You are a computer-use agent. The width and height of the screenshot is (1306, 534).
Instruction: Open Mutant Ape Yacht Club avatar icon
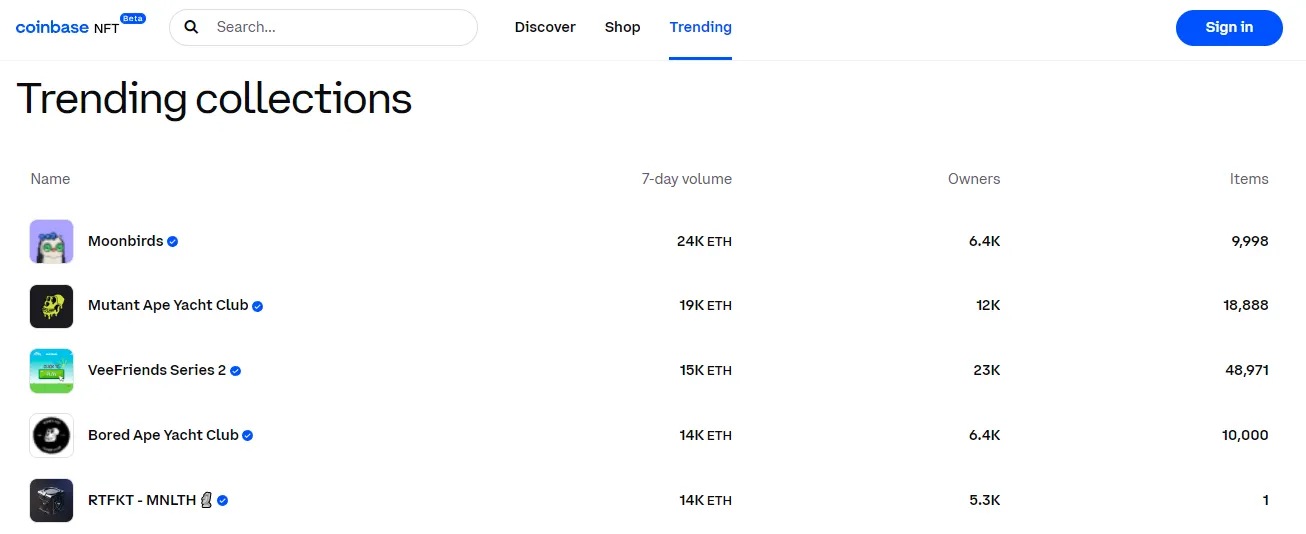(x=51, y=306)
